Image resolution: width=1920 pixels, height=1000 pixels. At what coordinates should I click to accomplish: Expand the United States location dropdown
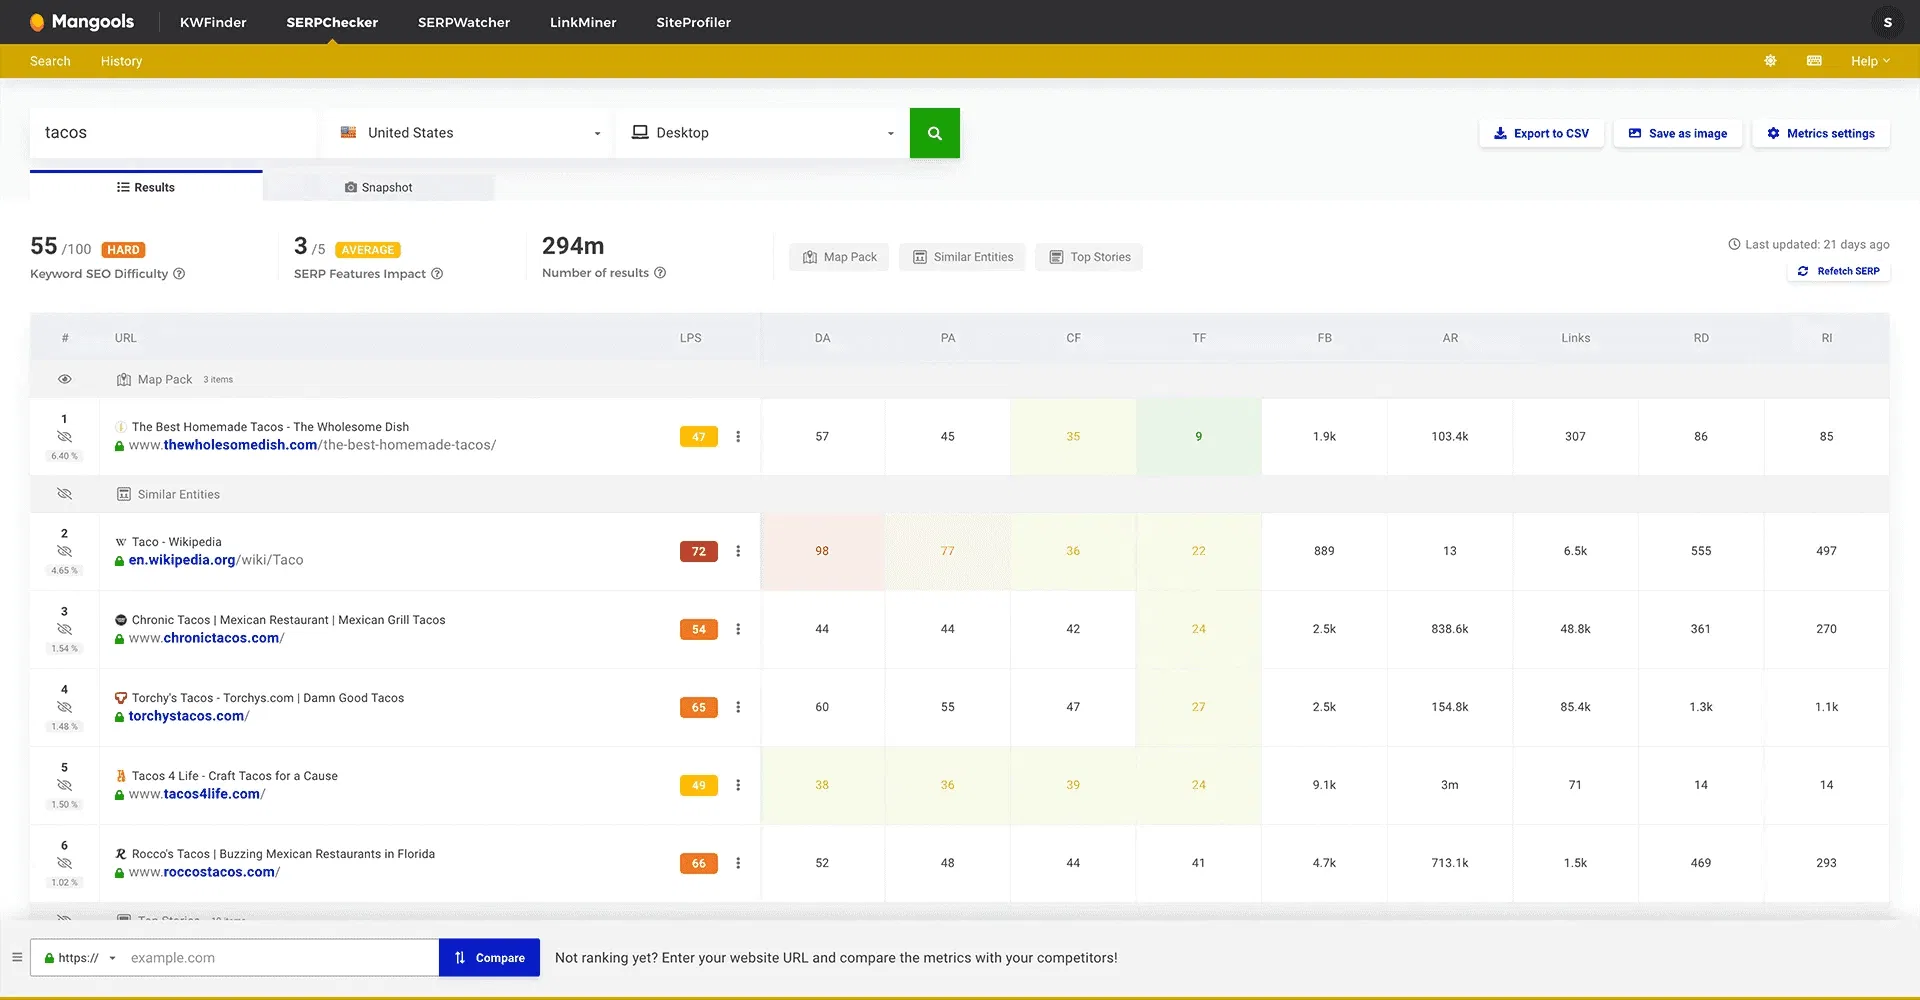pyautogui.click(x=470, y=133)
